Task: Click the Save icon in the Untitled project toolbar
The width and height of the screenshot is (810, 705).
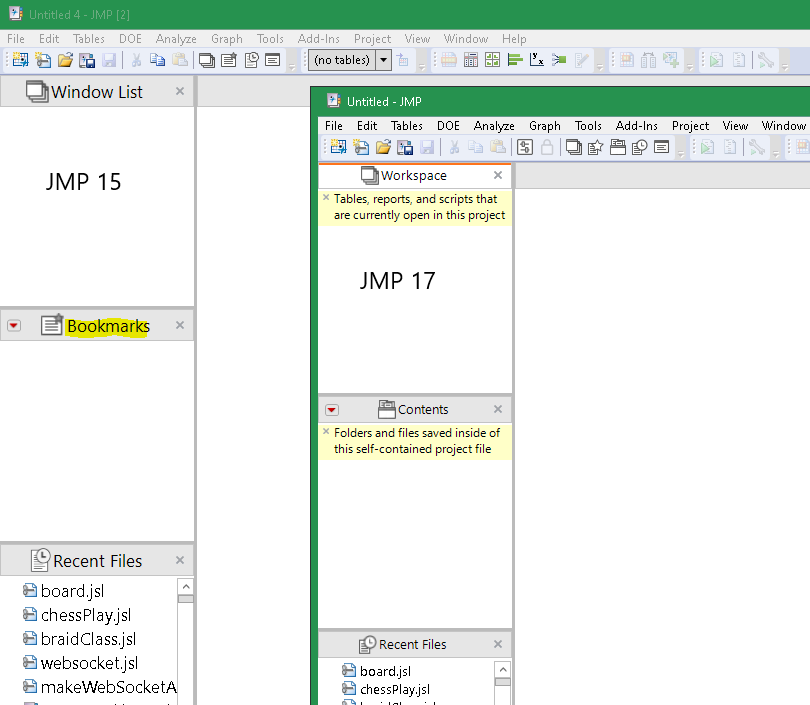Action: pyautogui.click(x=427, y=146)
